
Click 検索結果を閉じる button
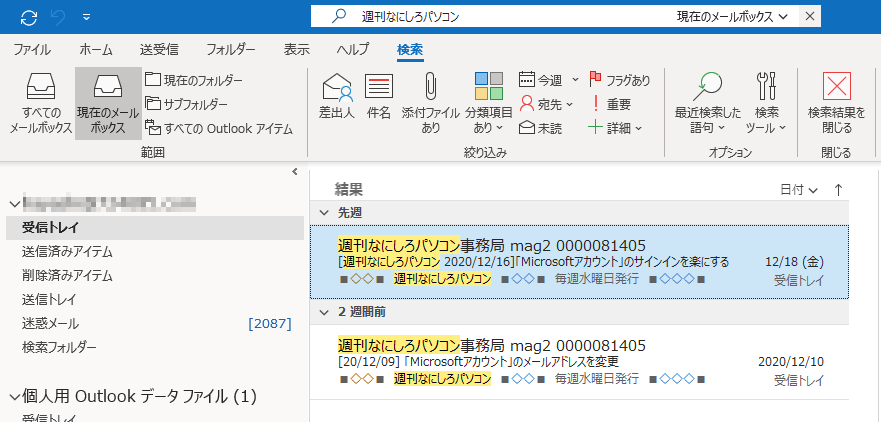pyautogui.click(x=837, y=103)
